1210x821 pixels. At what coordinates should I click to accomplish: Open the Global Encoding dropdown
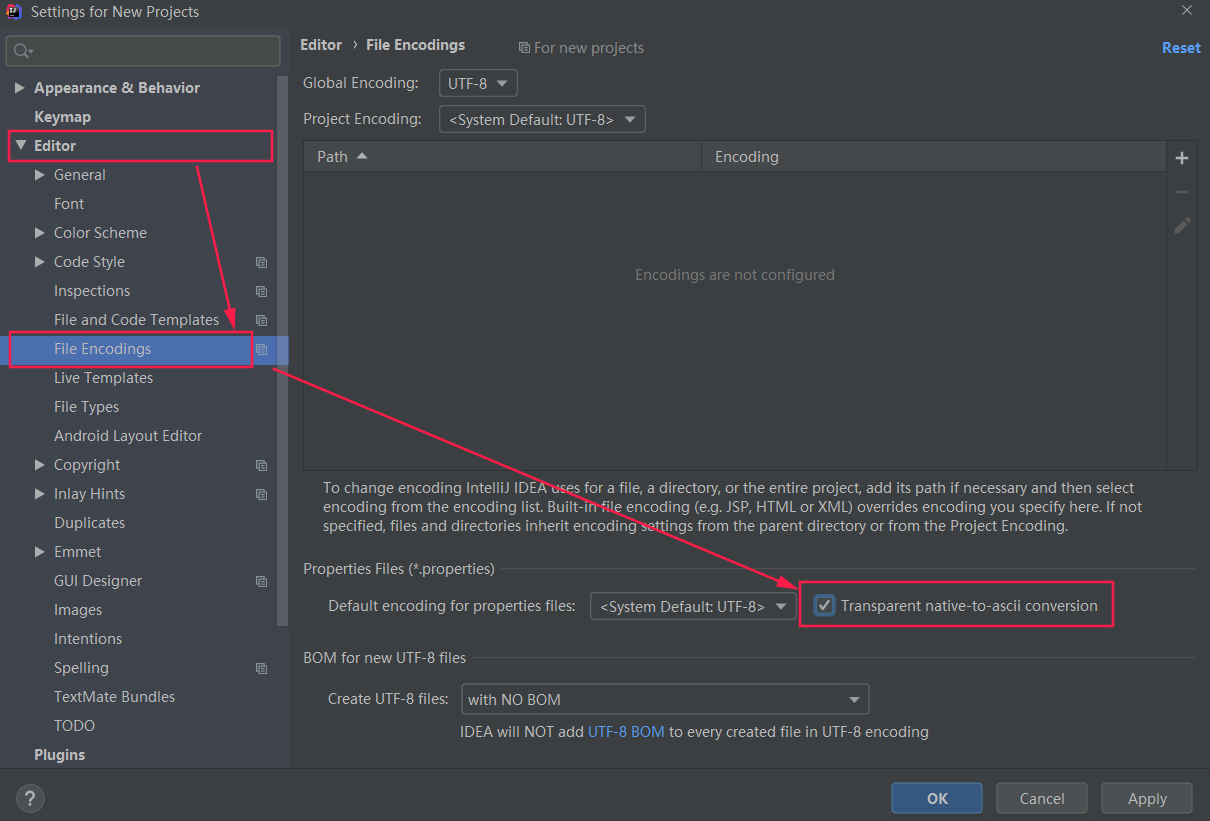coord(478,83)
